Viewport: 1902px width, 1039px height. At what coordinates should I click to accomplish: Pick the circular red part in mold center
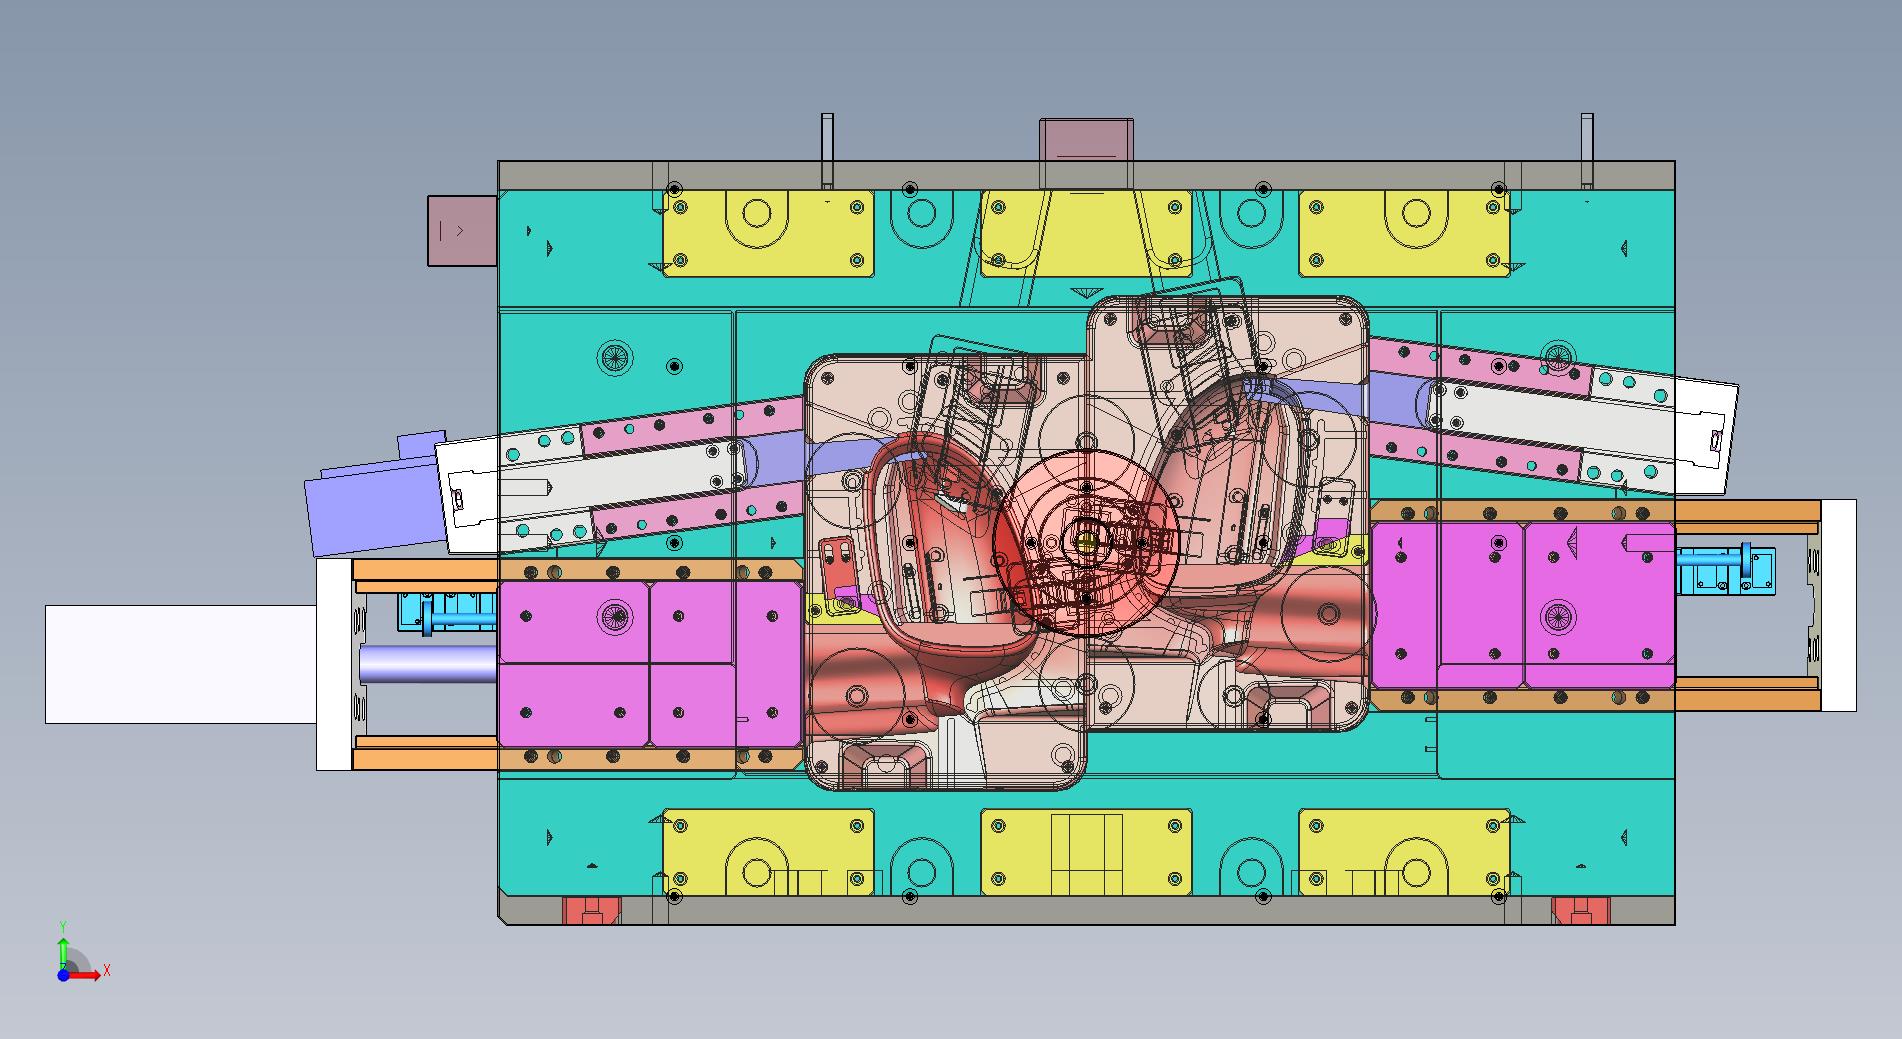click(x=1085, y=545)
